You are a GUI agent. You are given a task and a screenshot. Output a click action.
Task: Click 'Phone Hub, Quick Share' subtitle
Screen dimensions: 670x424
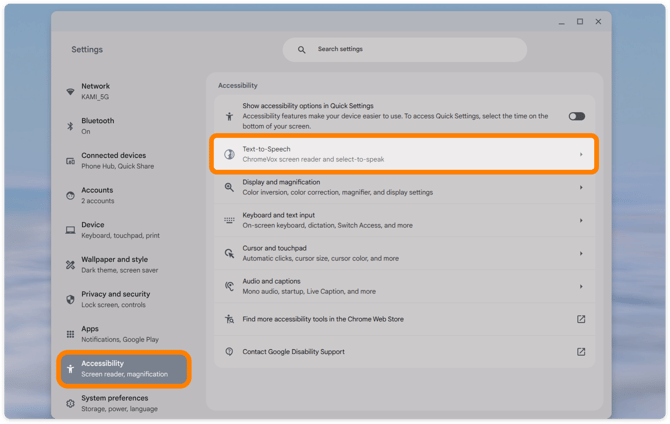[x=118, y=166]
